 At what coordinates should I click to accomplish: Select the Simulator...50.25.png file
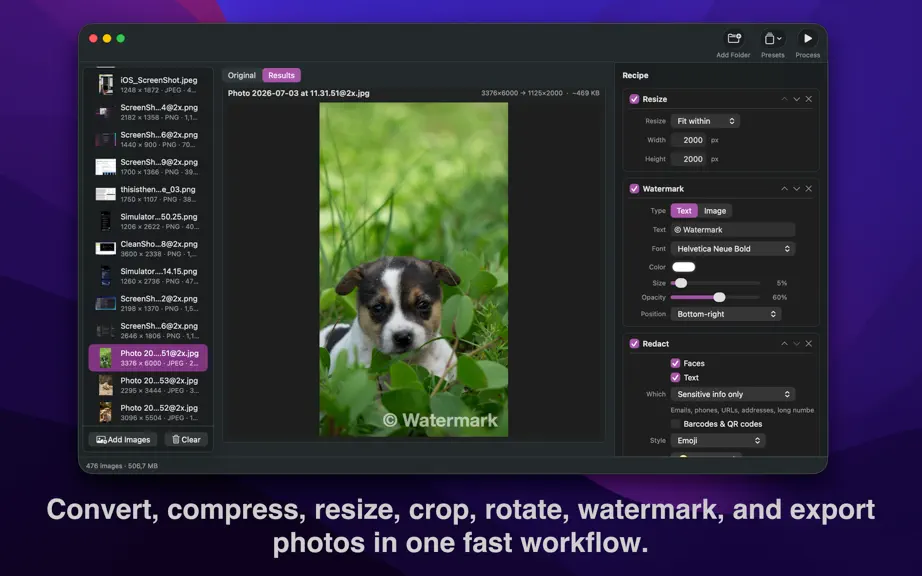(x=148, y=222)
